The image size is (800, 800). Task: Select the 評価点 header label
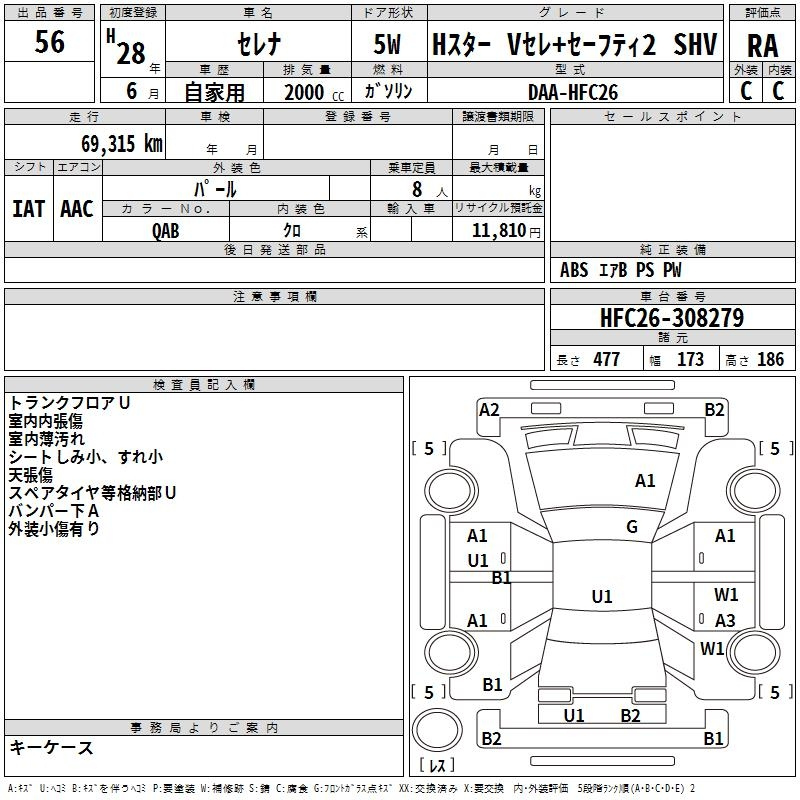[x=762, y=12]
